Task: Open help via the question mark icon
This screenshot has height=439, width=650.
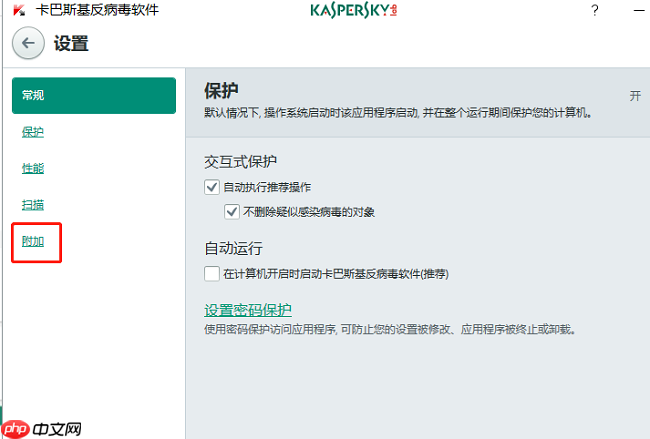Action: 595,10
